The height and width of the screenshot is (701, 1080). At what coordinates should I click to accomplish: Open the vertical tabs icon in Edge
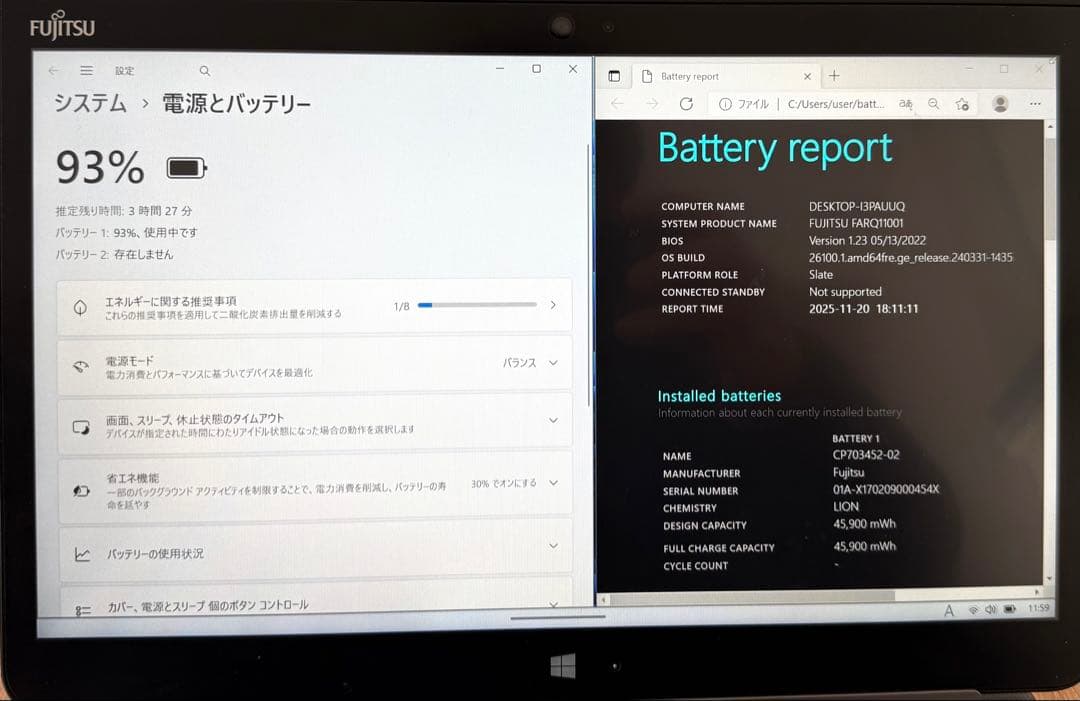click(614, 75)
